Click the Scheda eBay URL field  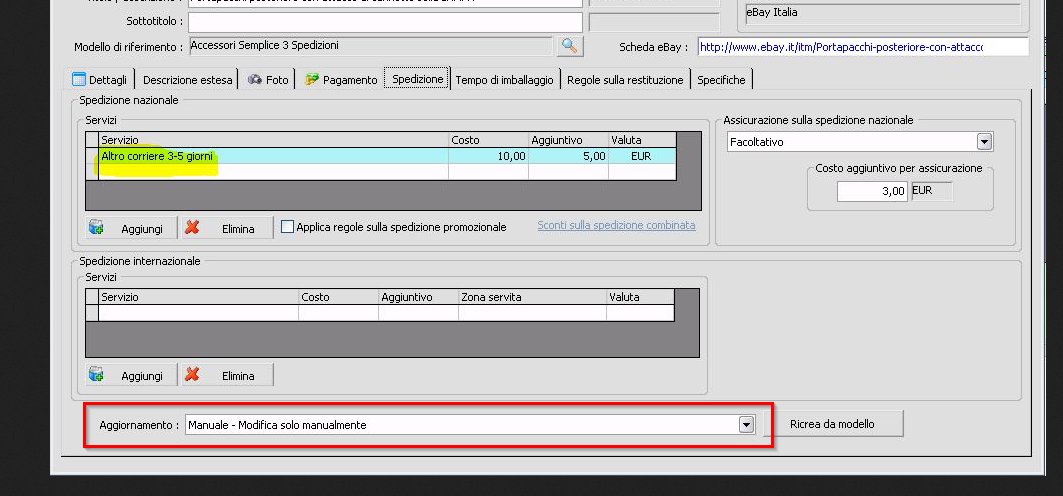pyautogui.click(x=862, y=47)
